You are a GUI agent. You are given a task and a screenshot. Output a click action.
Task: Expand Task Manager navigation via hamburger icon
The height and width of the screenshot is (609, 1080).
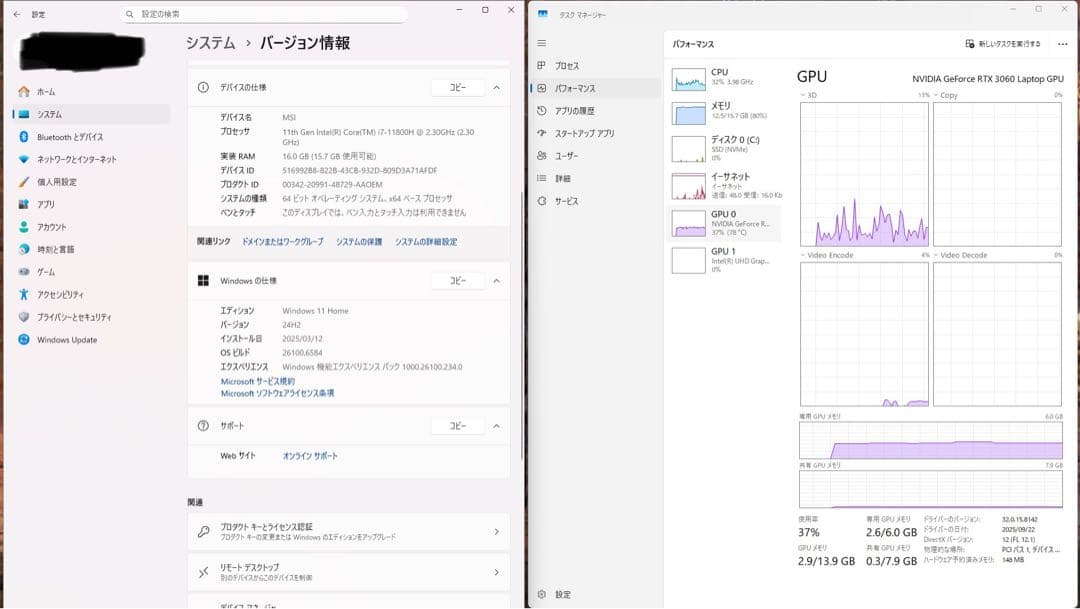(541, 43)
